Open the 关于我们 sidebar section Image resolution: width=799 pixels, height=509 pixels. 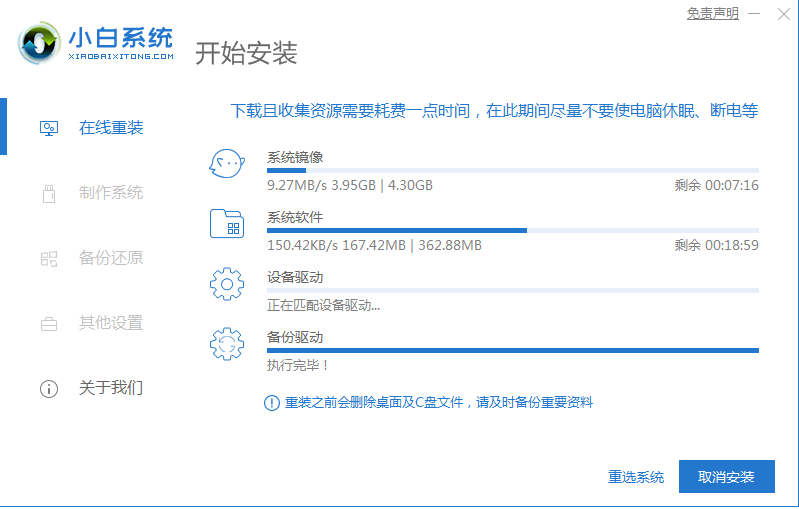[110, 388]
